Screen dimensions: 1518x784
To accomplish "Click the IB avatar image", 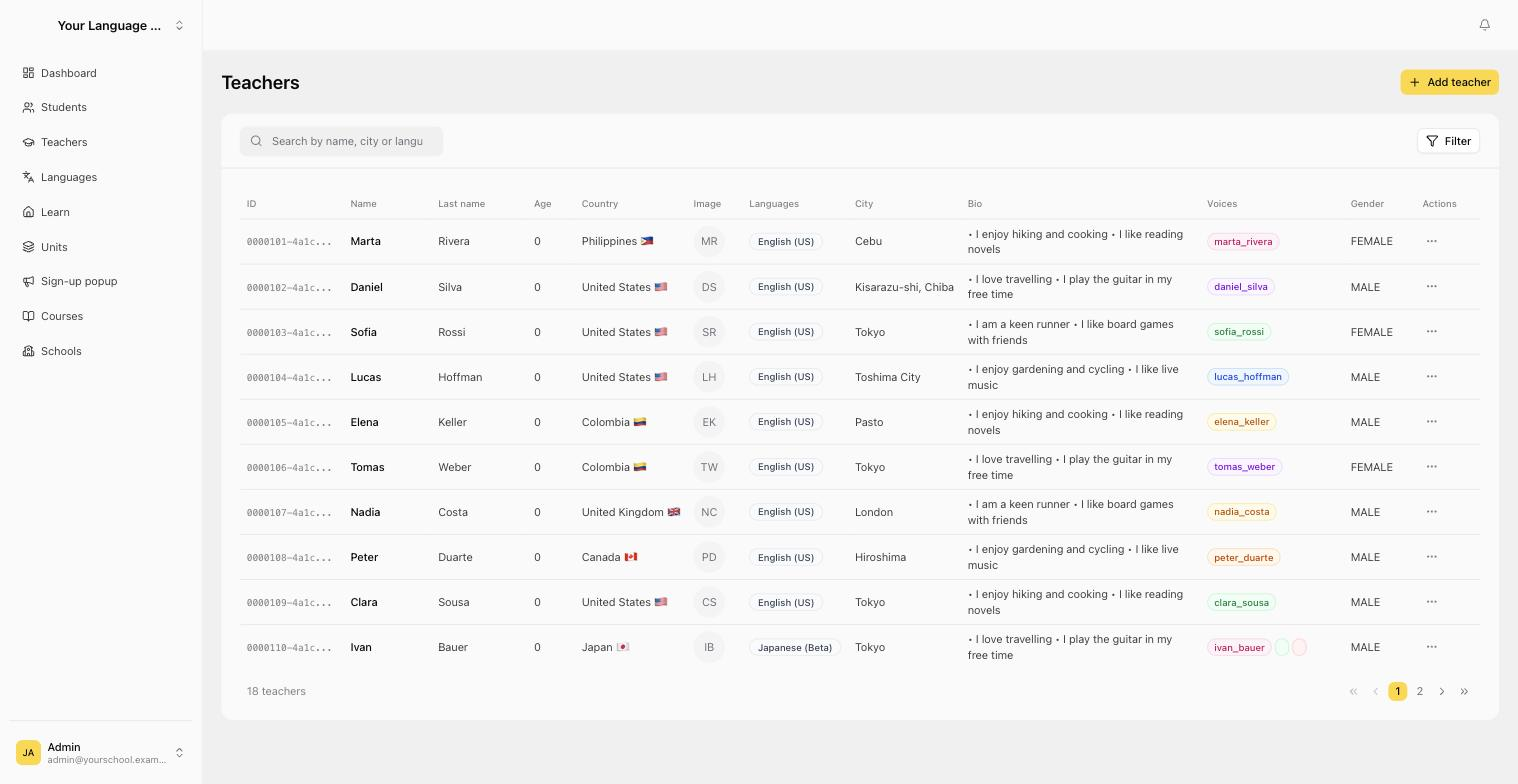I will [x=709, y=647].
